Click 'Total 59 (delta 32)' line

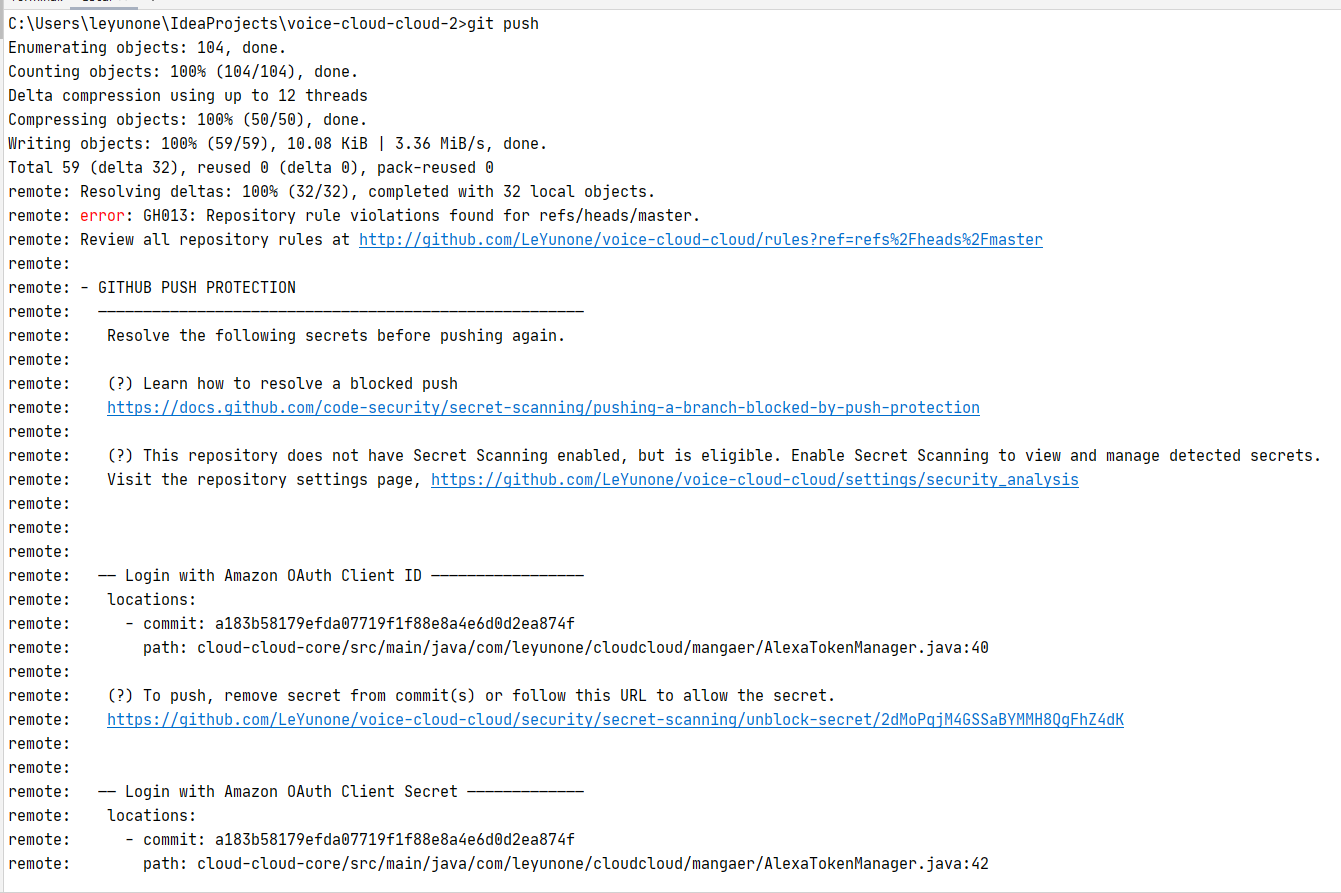point(251,168)
